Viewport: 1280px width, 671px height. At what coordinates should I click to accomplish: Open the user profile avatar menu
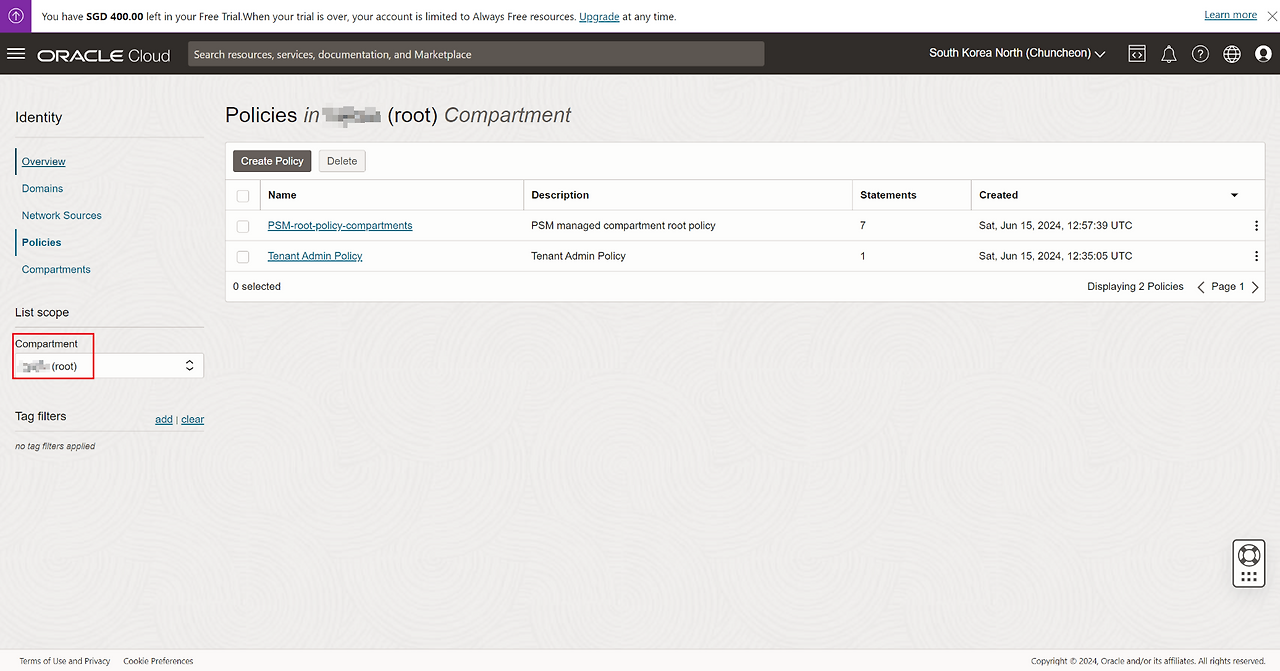pos(1263,54)
